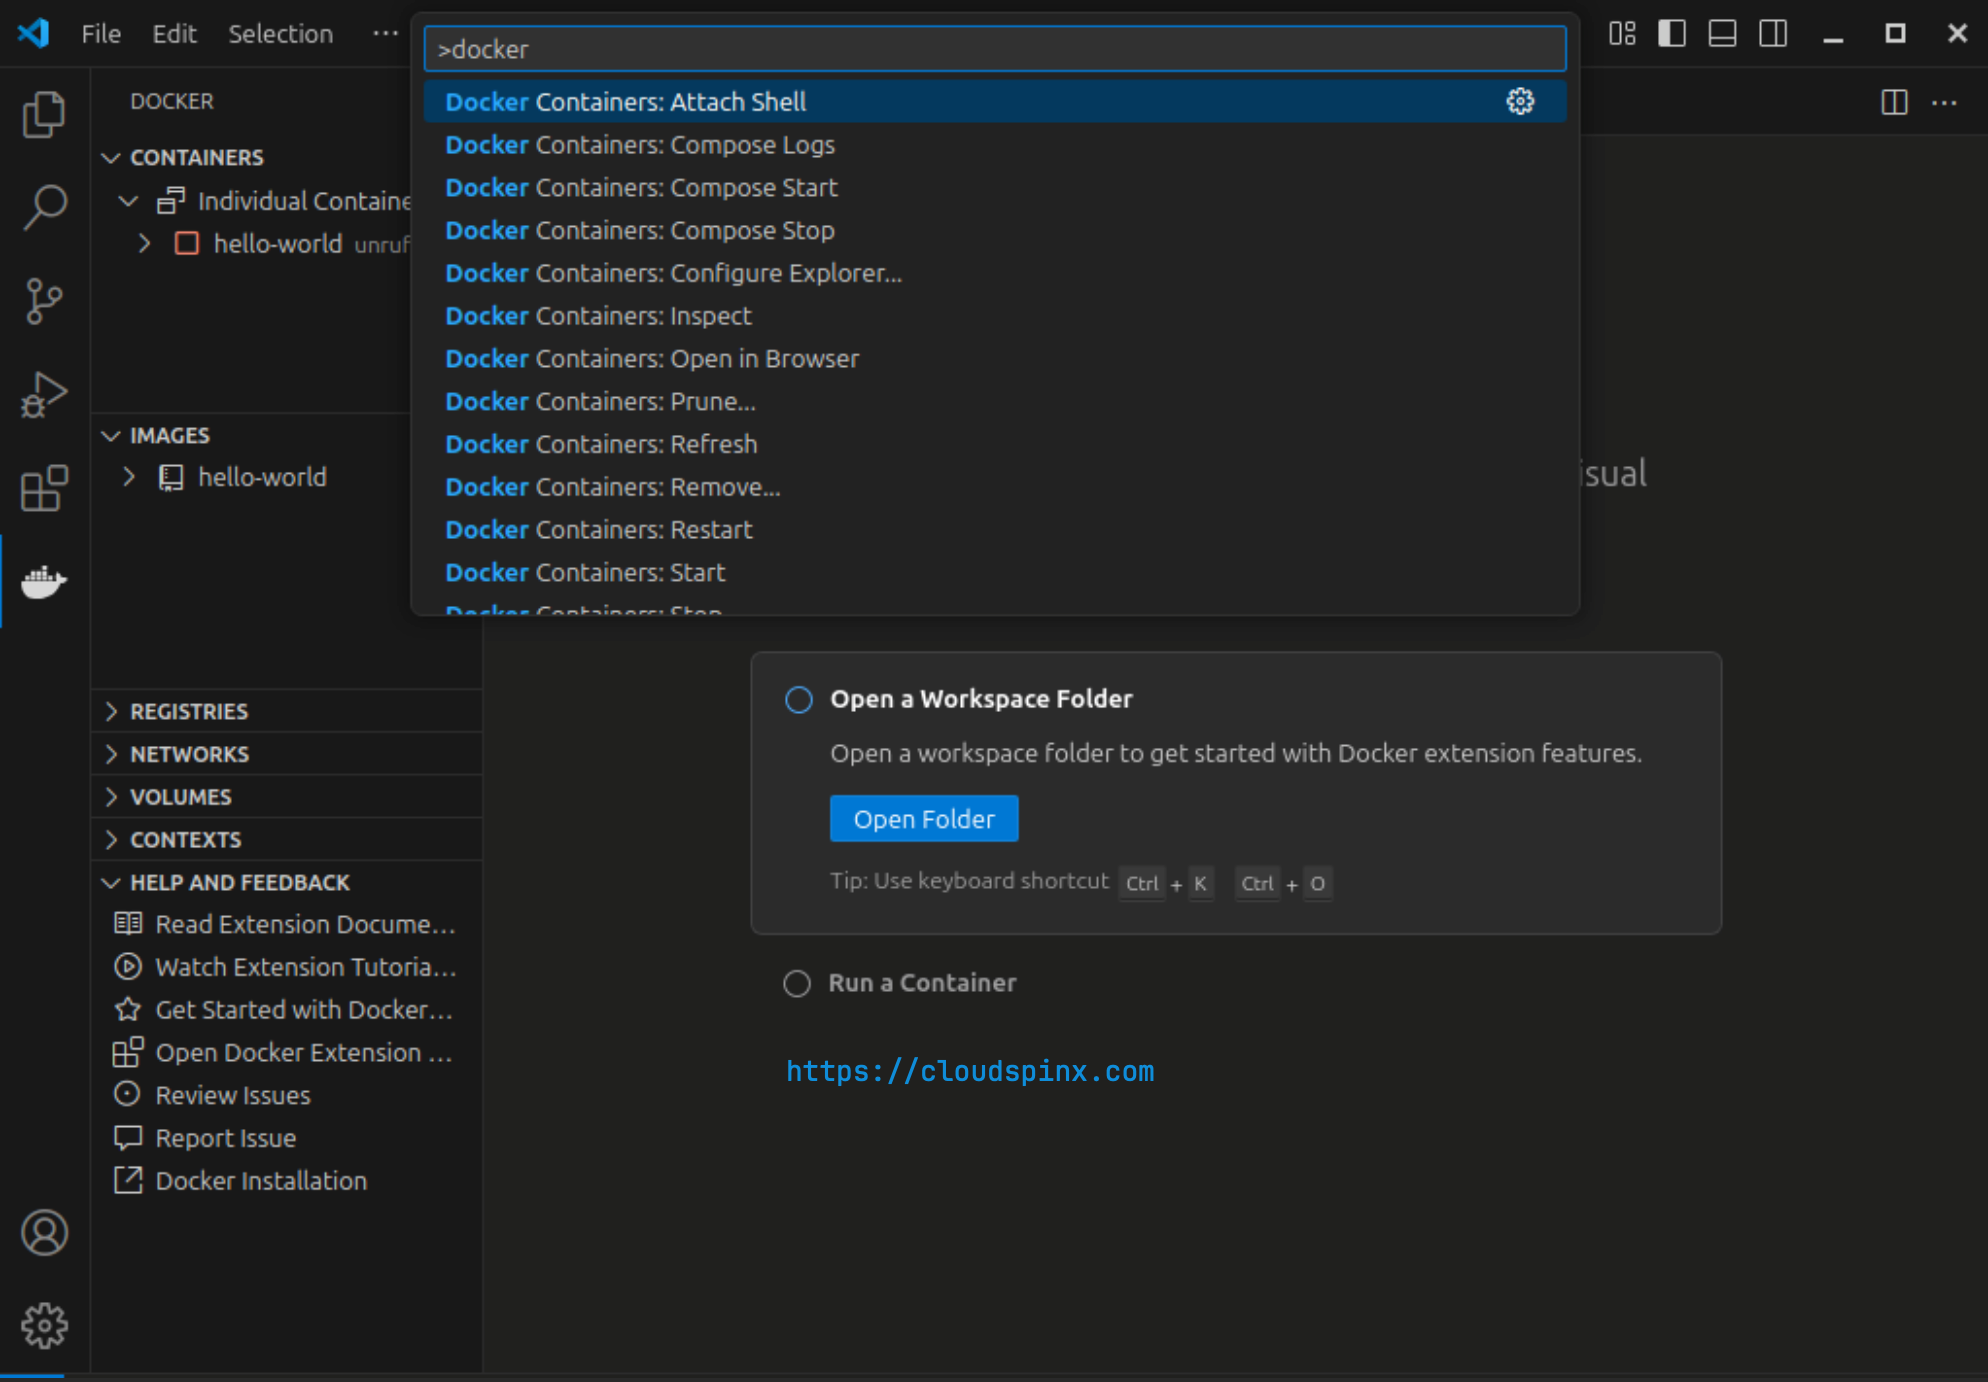Toggle the Panel layout control top right

(x=1722, y=33)
